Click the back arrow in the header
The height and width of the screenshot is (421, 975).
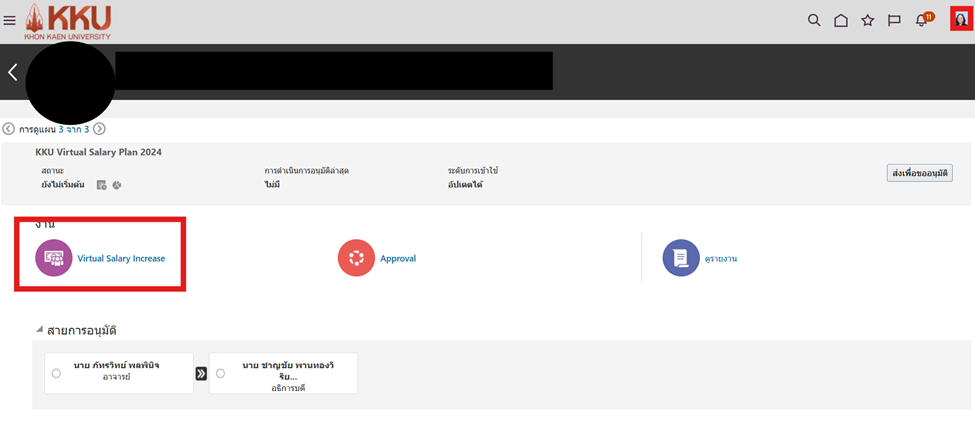[x=13, y=72]
